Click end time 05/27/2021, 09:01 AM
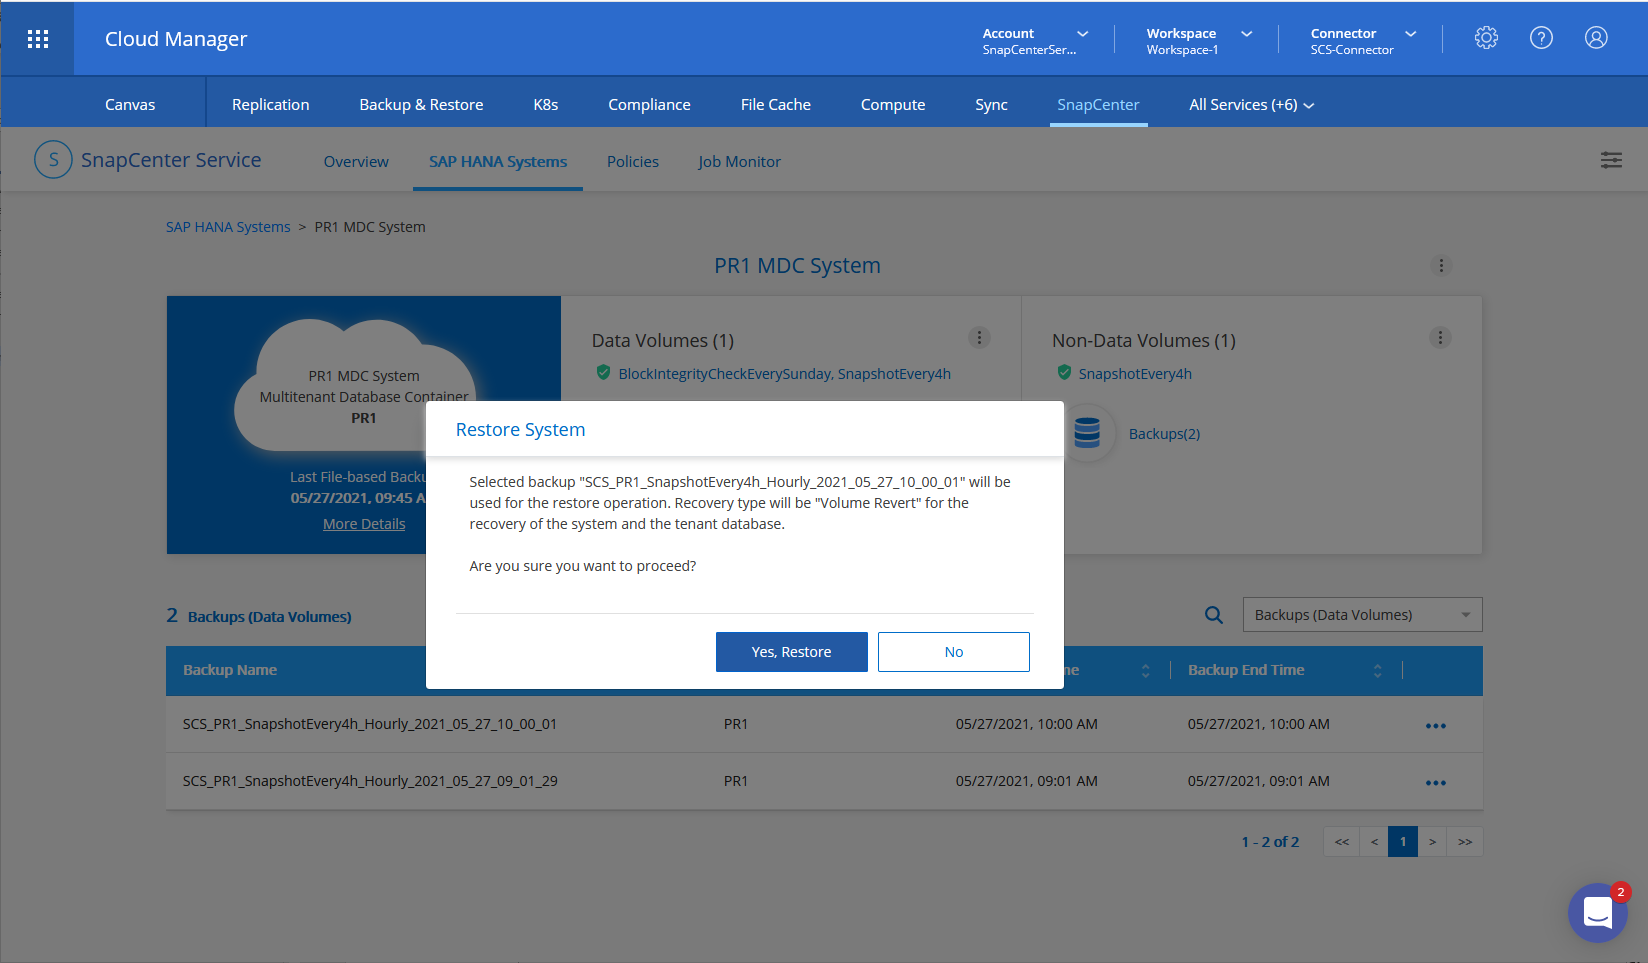The width and height of the screenshot is (1648, 963). tap(1259, 781)
